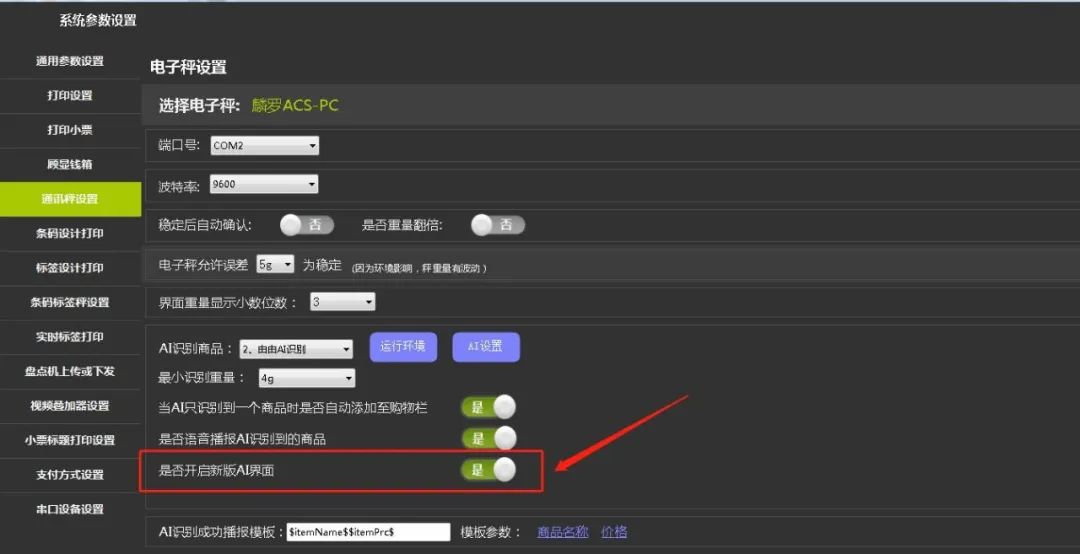Open 通用参数设置 in the sidebar

(x=70, y=61)
